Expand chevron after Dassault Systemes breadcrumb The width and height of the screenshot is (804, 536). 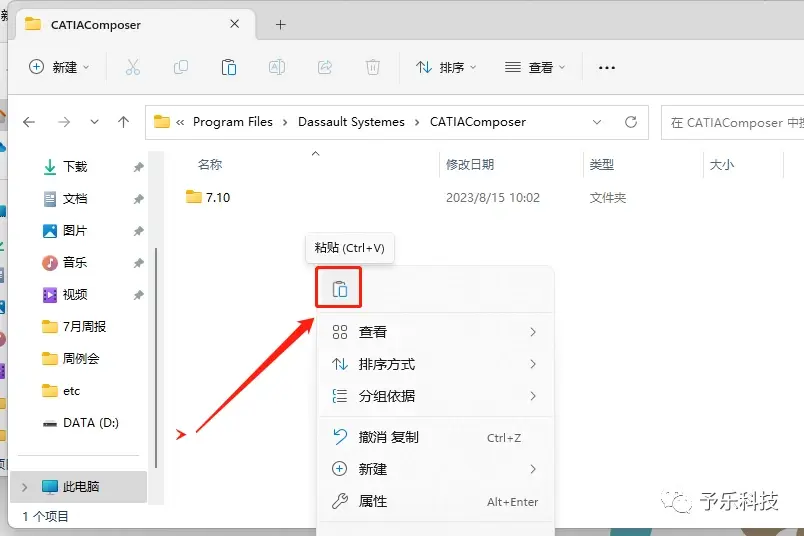tap(417, 122)
